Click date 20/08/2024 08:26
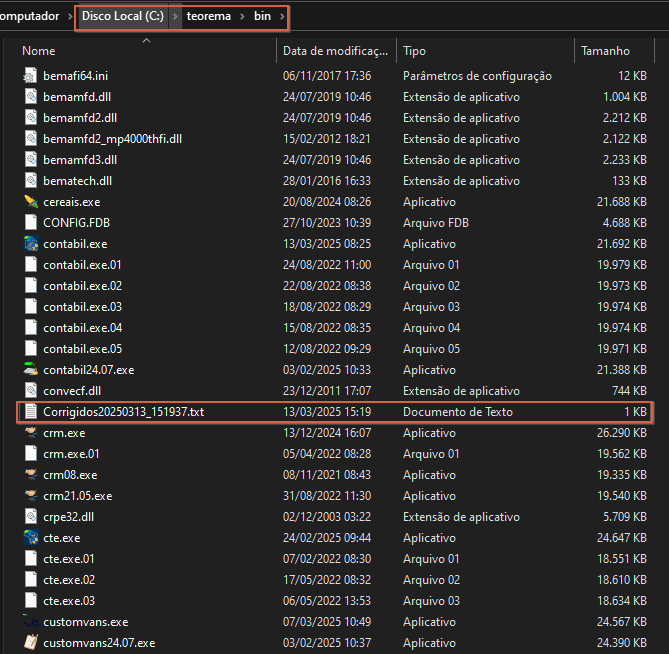Screen dimensions: 669x654 (327, 202)
